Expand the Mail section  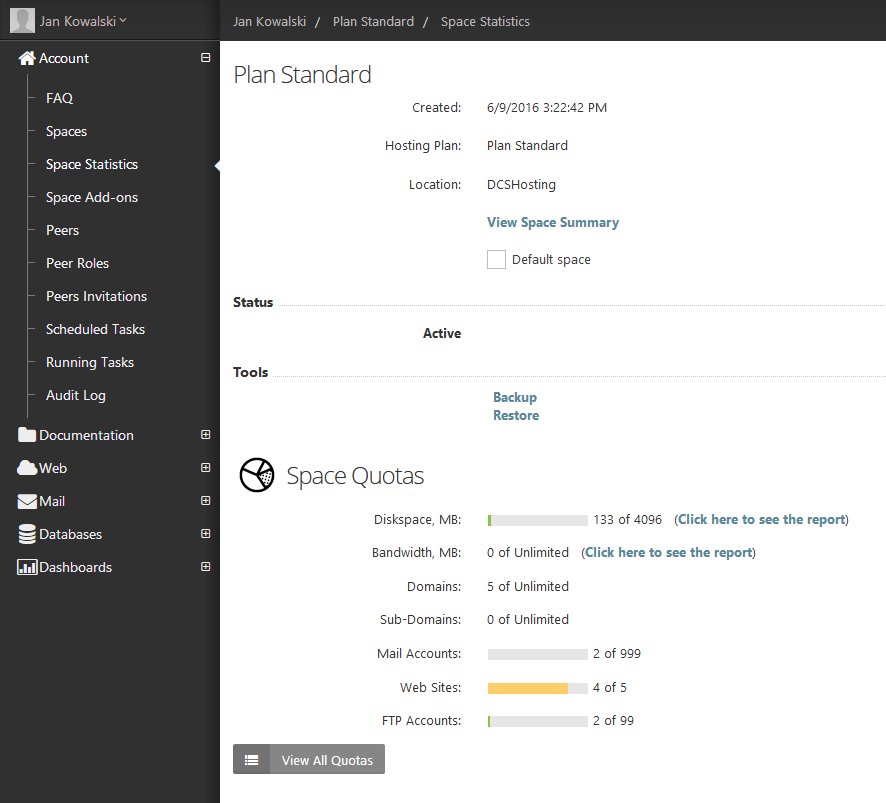coord(206,501)
